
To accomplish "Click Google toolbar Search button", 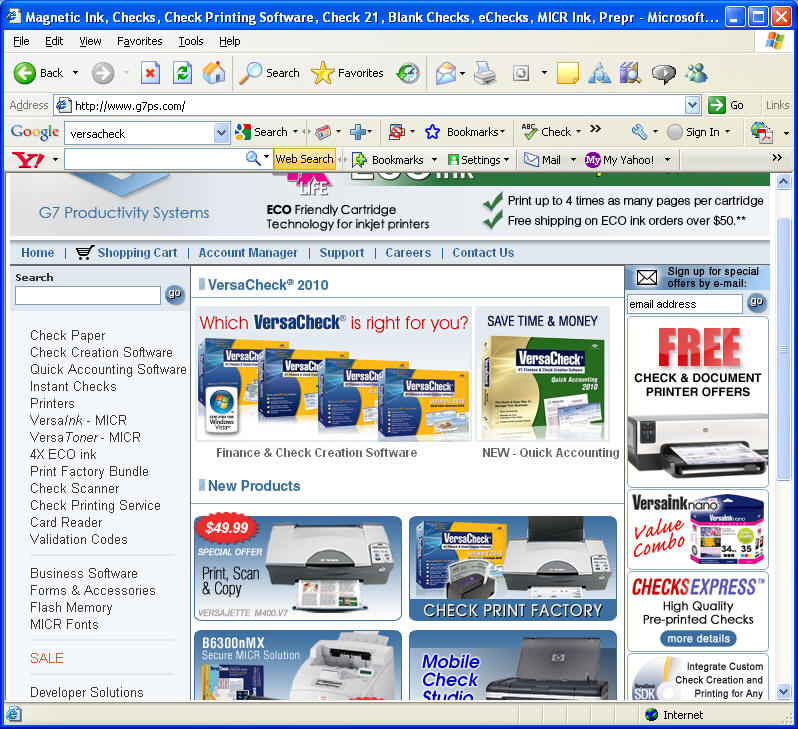I will tap(261, 132).
